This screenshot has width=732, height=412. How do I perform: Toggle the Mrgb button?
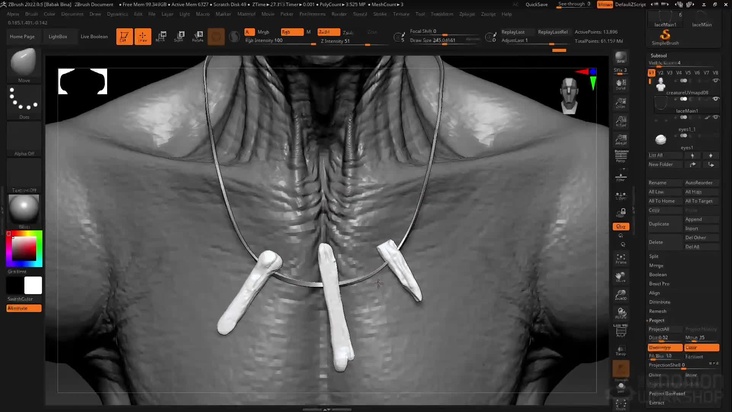click(263, 32)
